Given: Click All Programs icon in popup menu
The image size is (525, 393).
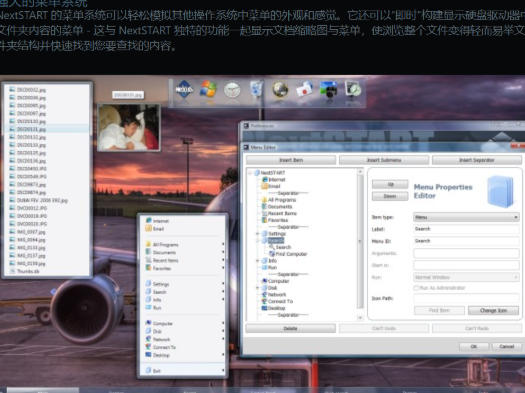Looking at the screenshot, I should [x=149, y=244].
